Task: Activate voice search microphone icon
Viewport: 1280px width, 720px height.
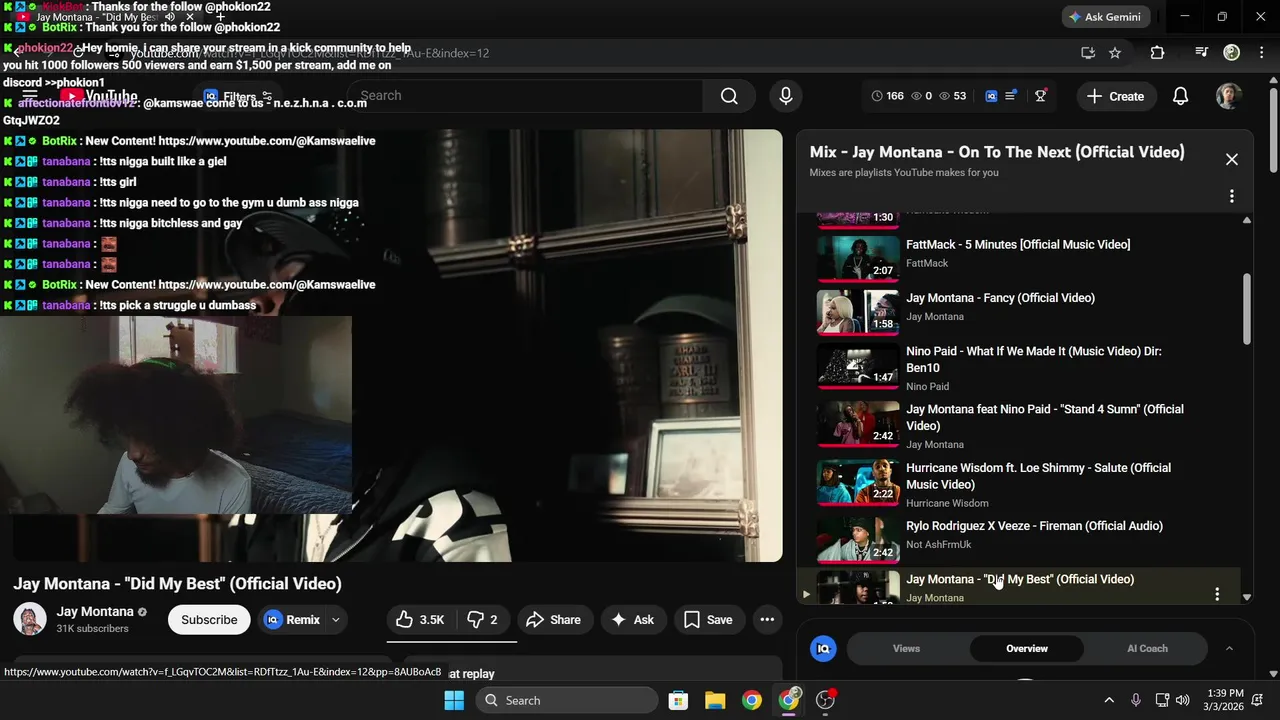Action: (786, 96)
